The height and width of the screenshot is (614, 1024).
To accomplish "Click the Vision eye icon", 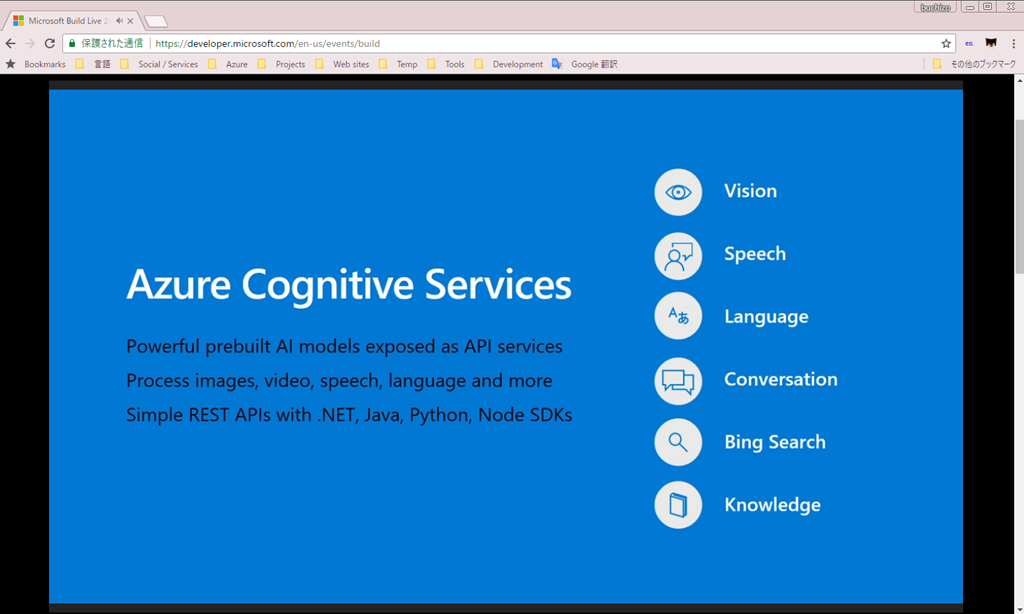I will [x=678, y=192].
